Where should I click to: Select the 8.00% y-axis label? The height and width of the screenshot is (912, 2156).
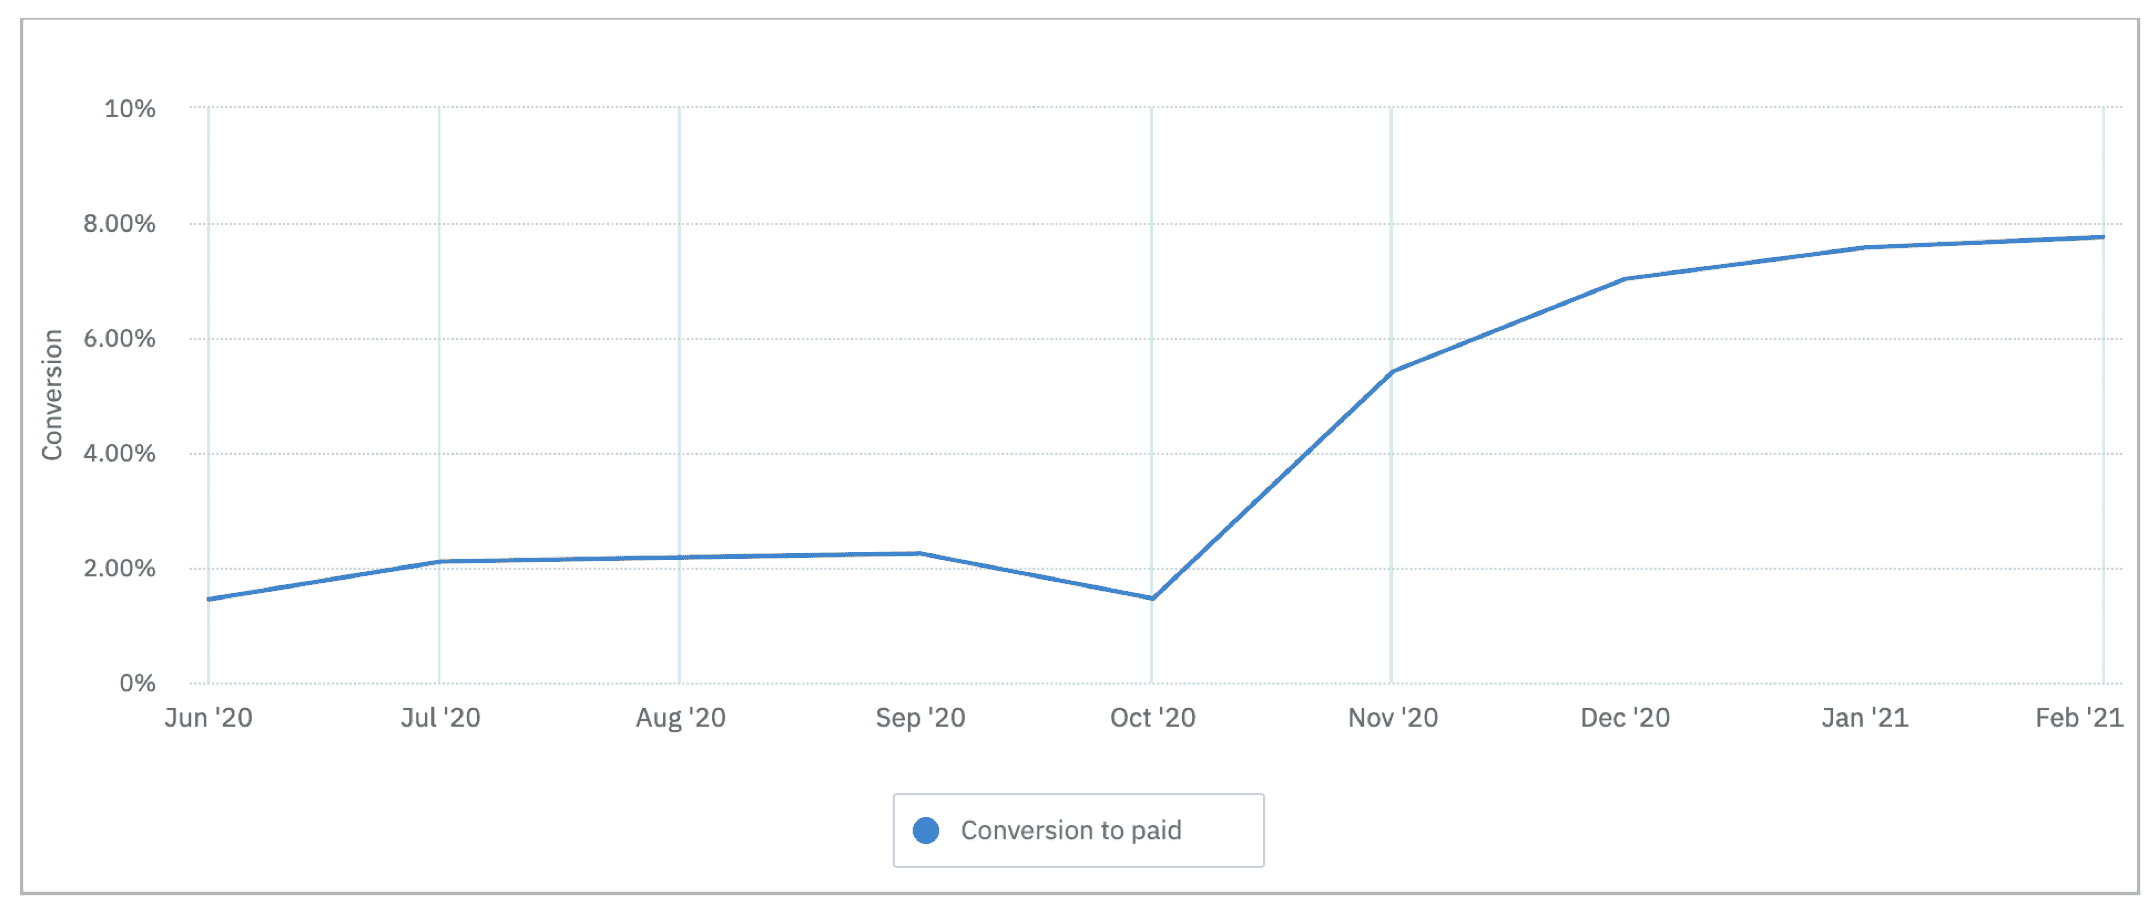click(x=119, y=223)
